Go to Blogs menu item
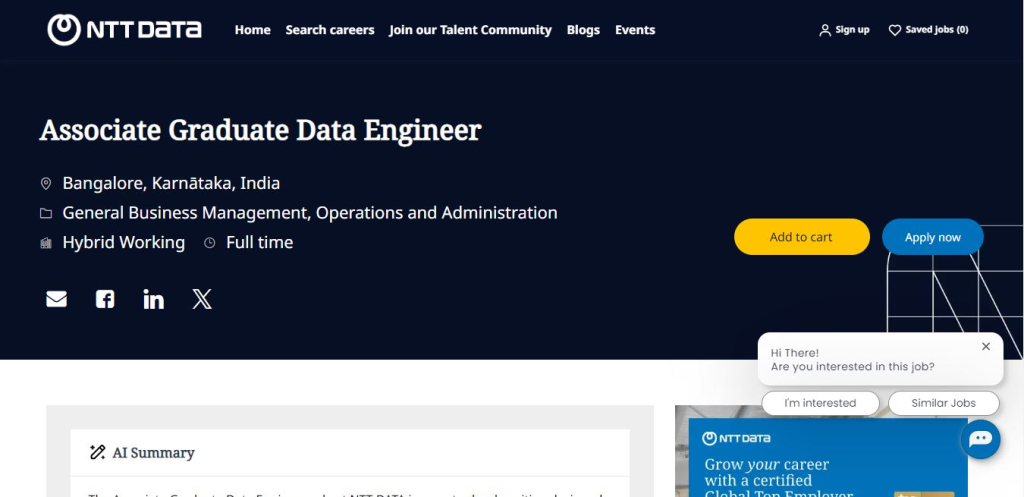 [583, 30]
